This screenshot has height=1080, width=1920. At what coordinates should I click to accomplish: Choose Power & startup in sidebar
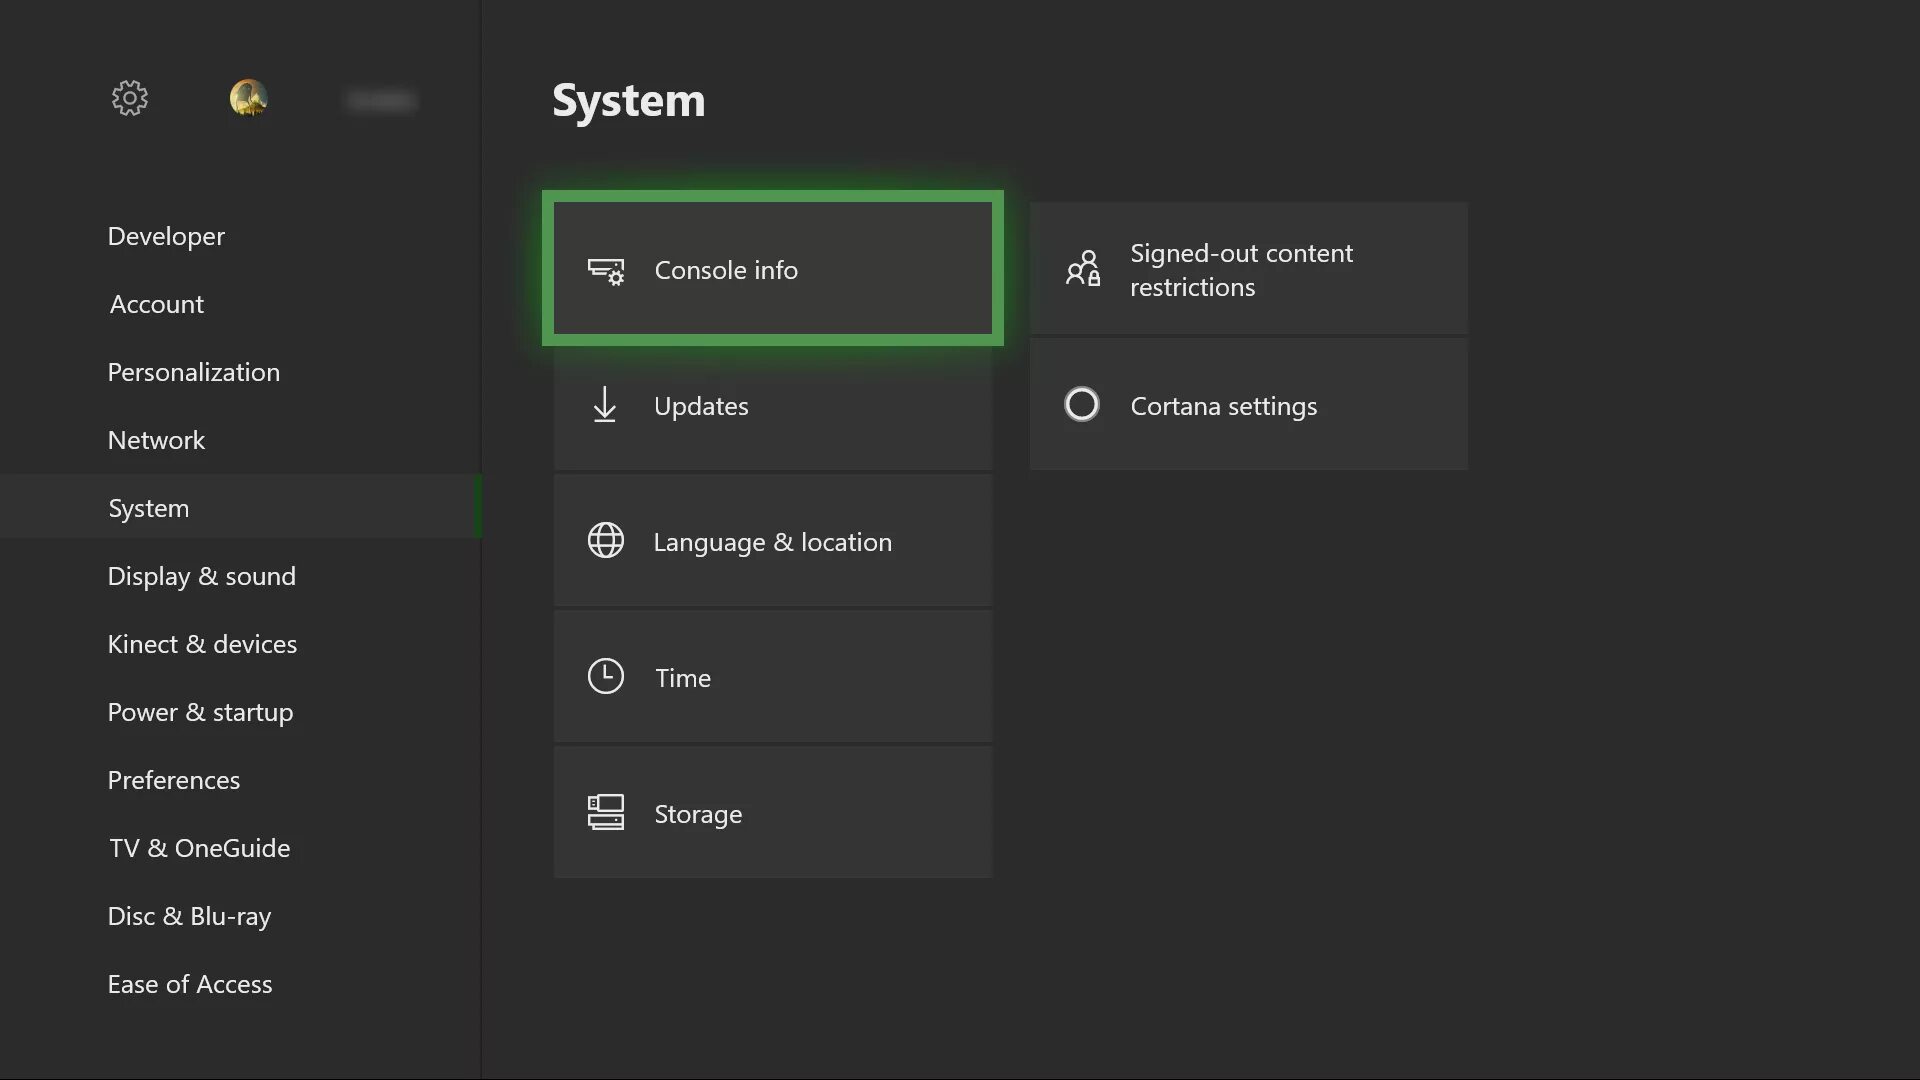[201, 712]
